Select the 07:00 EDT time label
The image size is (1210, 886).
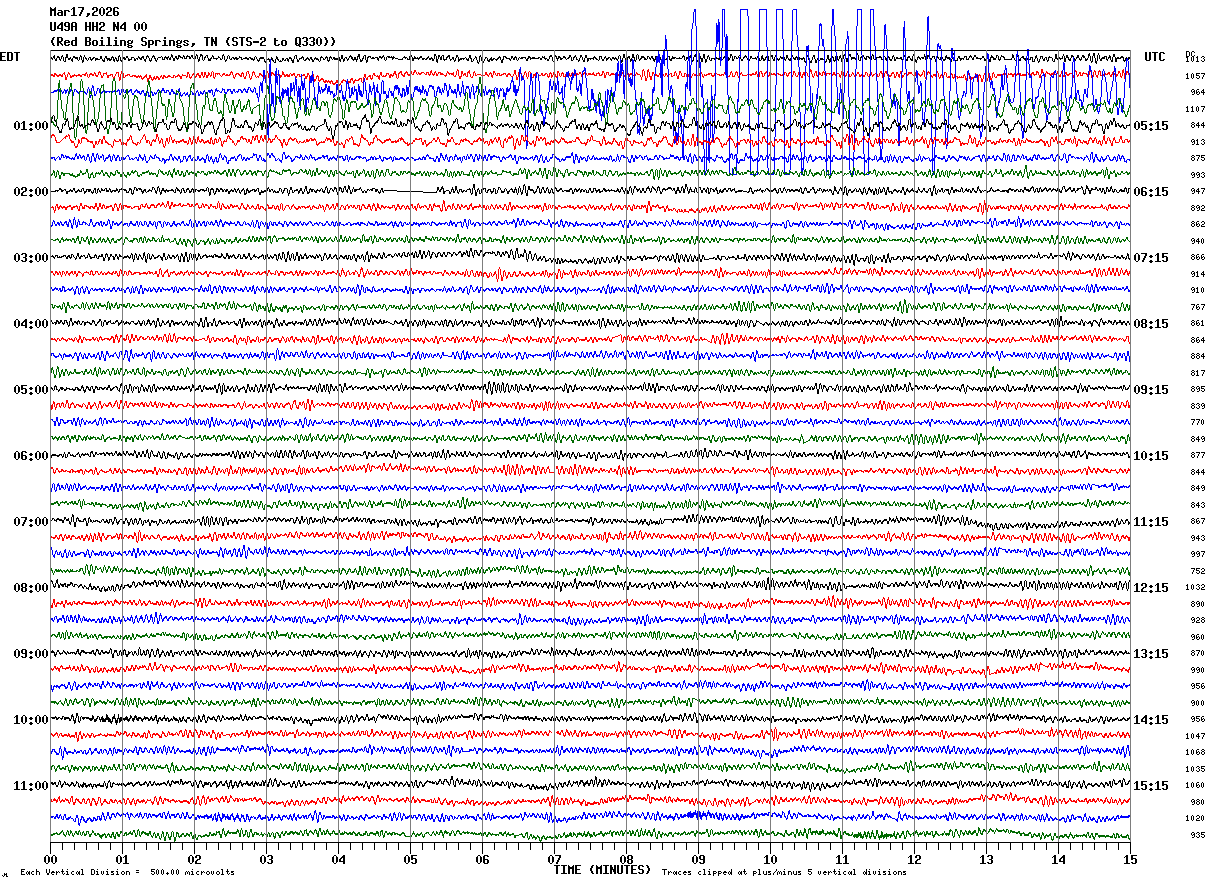point(31,522)
